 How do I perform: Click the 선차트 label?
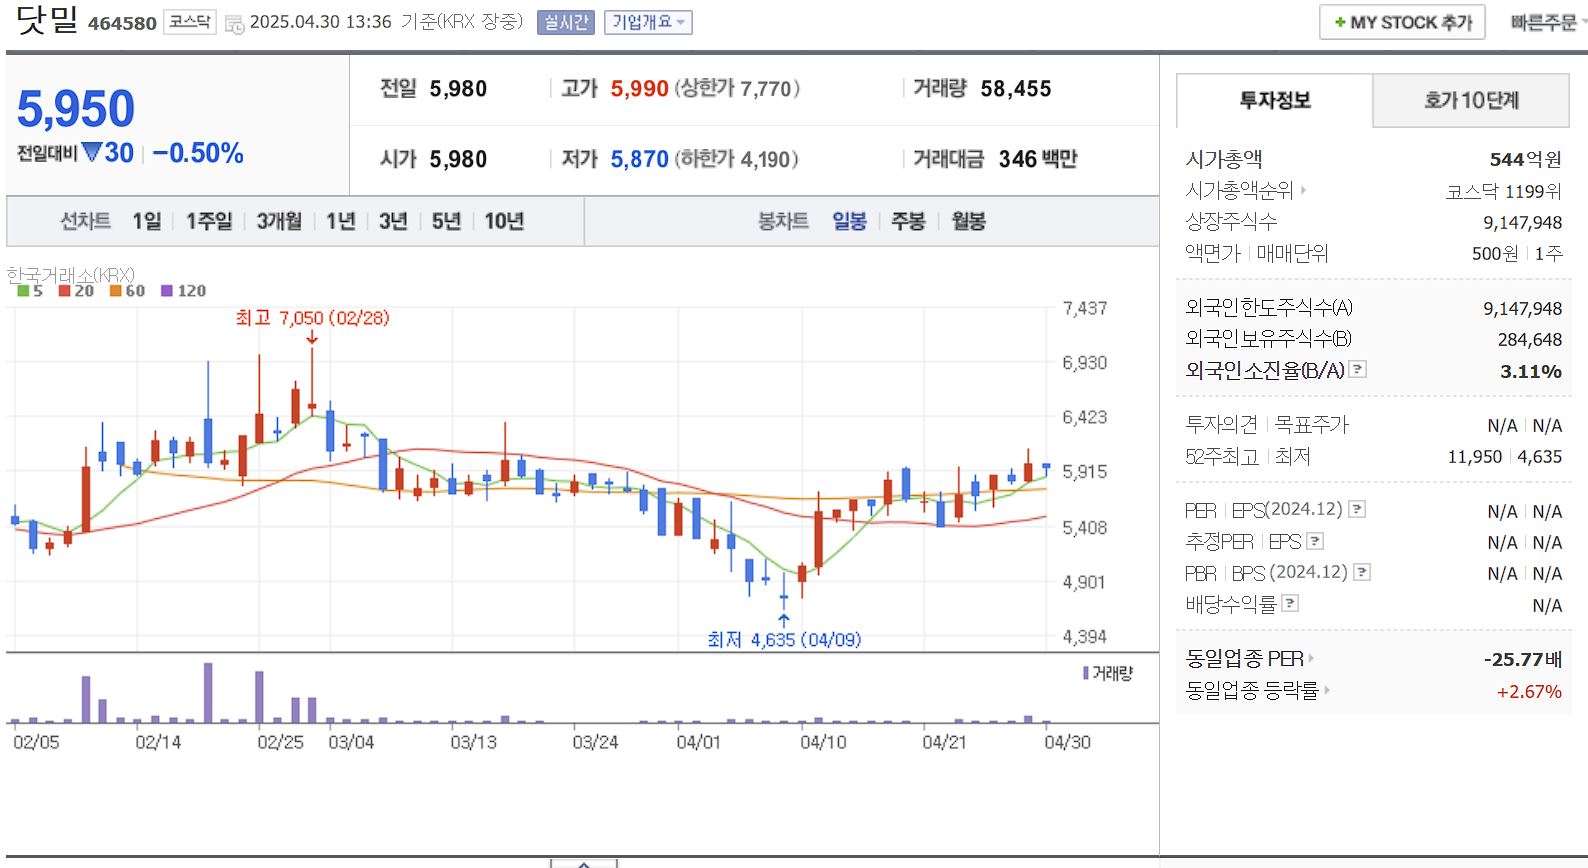85,221
